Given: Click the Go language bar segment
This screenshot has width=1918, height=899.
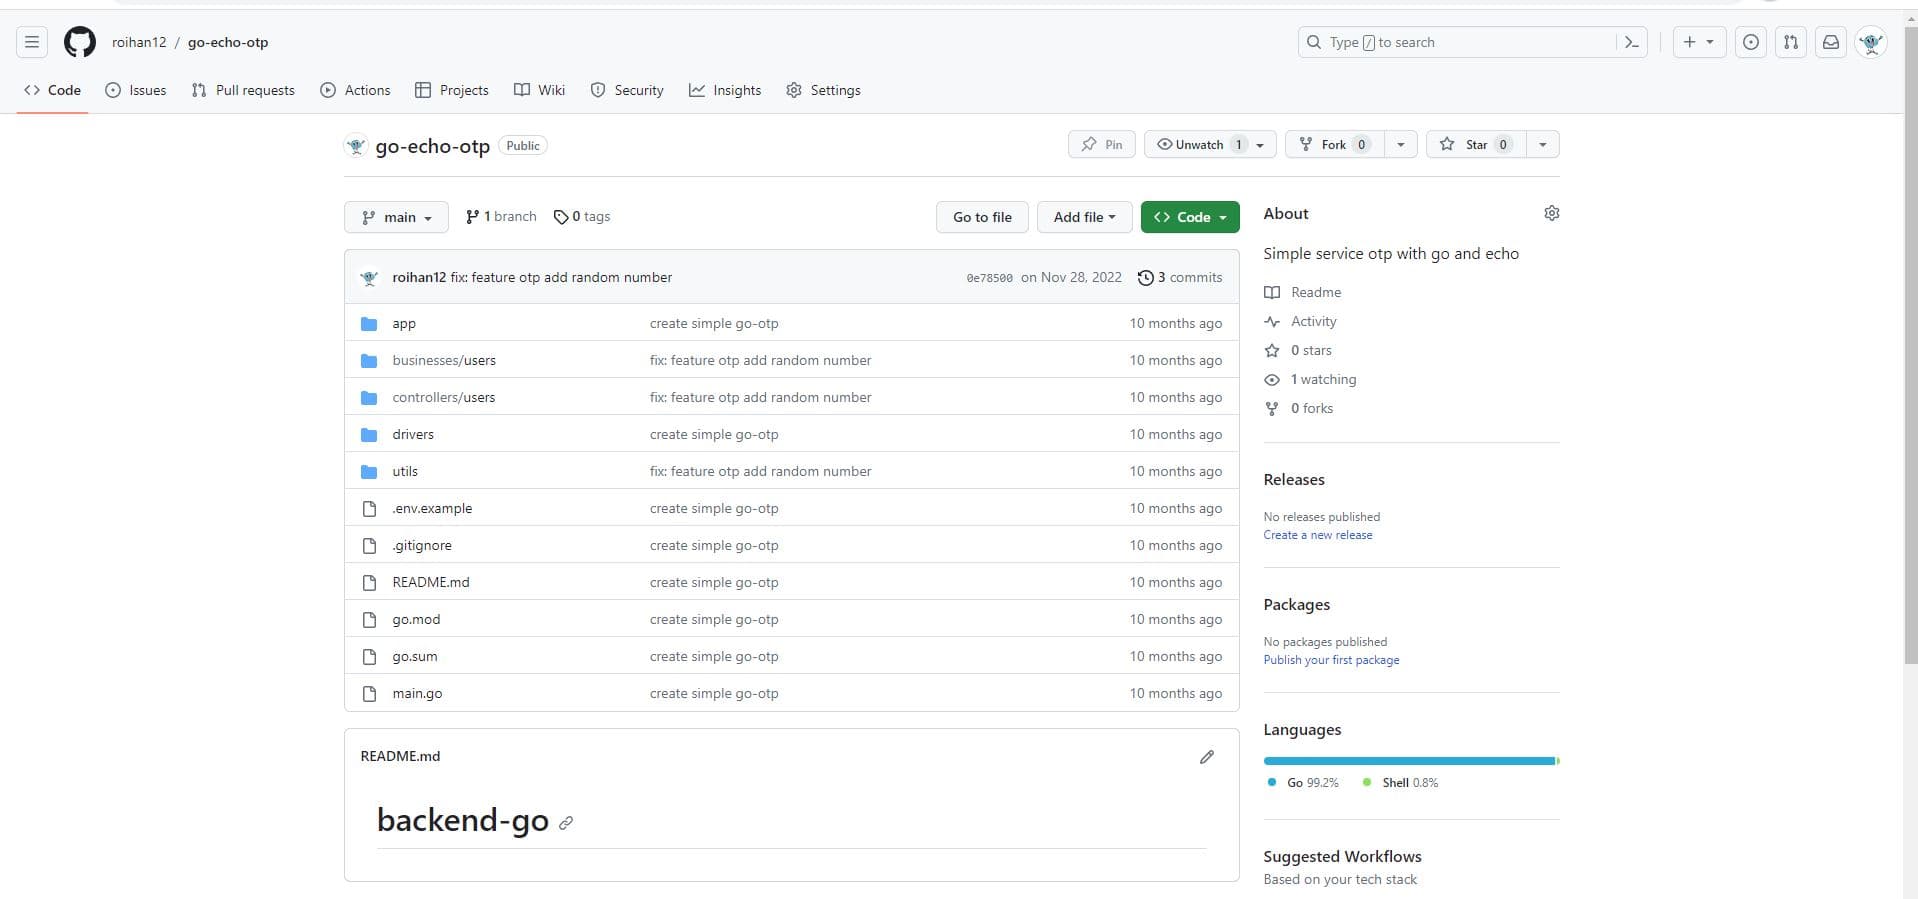Looking at the screenshot, I should [x=1408, y=761].
